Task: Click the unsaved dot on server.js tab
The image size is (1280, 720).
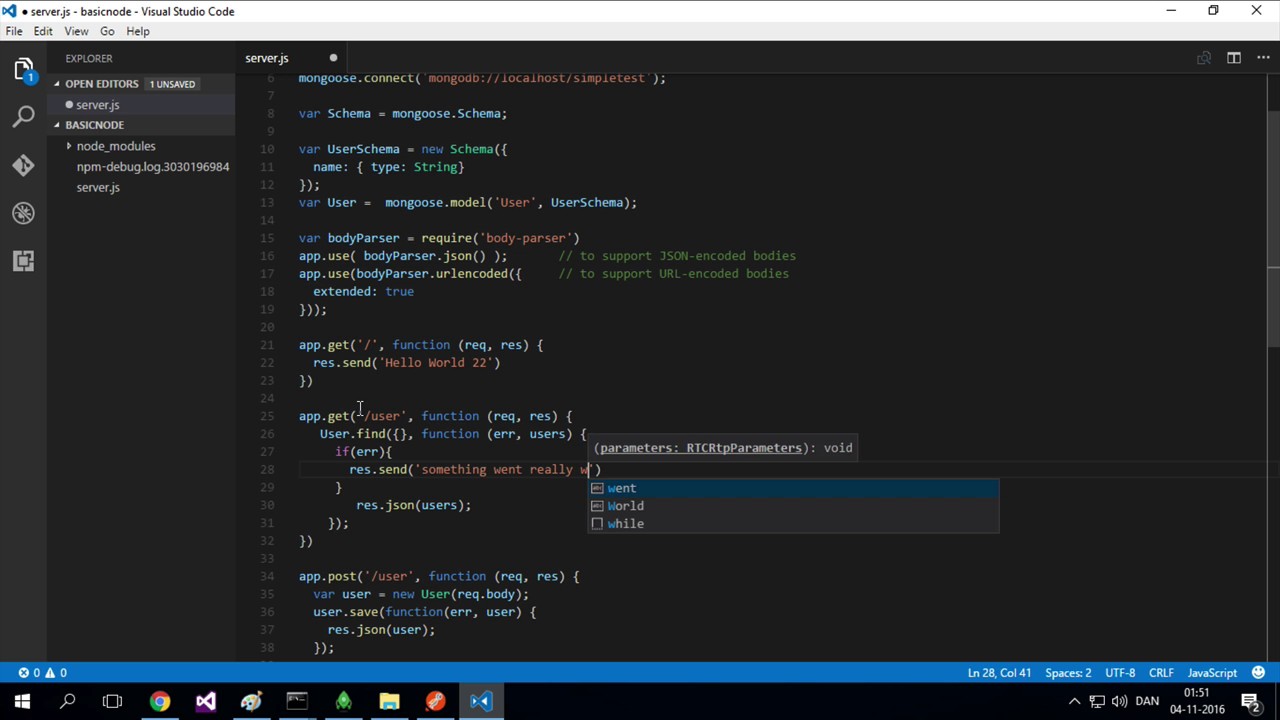Action: pyautogui.click(x=333, y=58)
